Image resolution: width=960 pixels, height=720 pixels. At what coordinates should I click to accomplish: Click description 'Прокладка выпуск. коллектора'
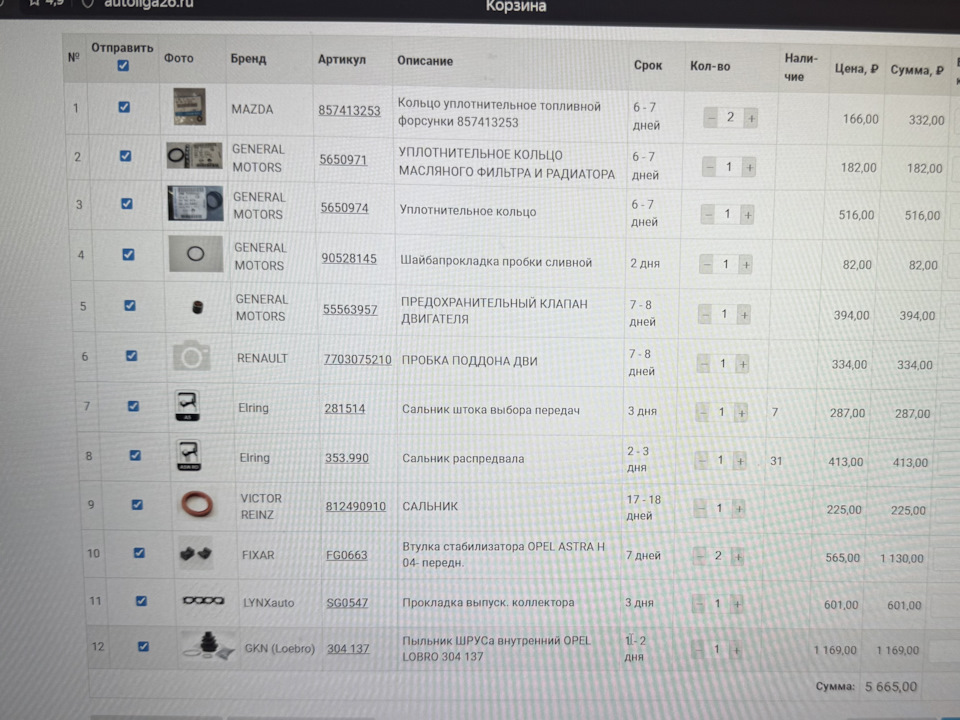point(488,602)
